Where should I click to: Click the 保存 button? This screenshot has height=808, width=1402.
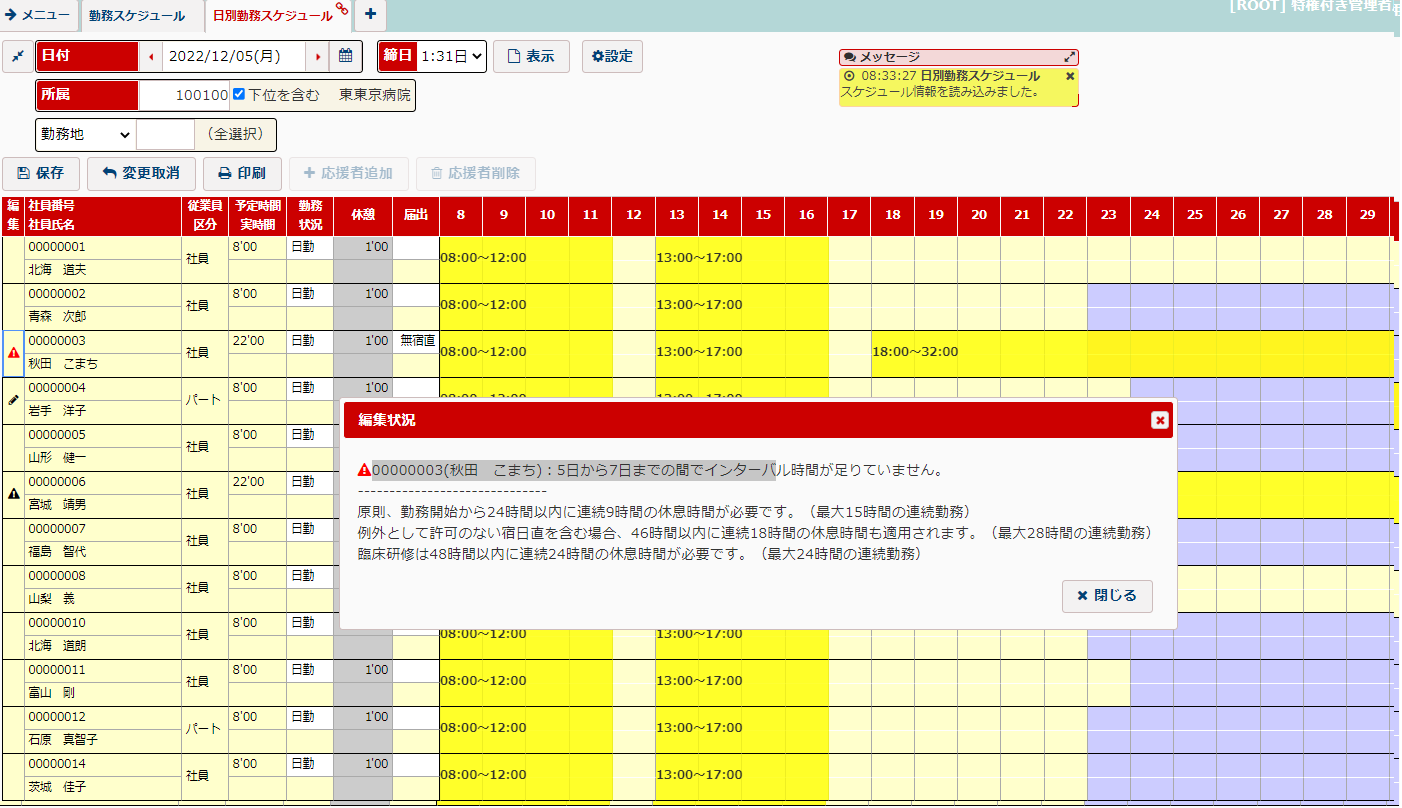click(x=41, y=173)
